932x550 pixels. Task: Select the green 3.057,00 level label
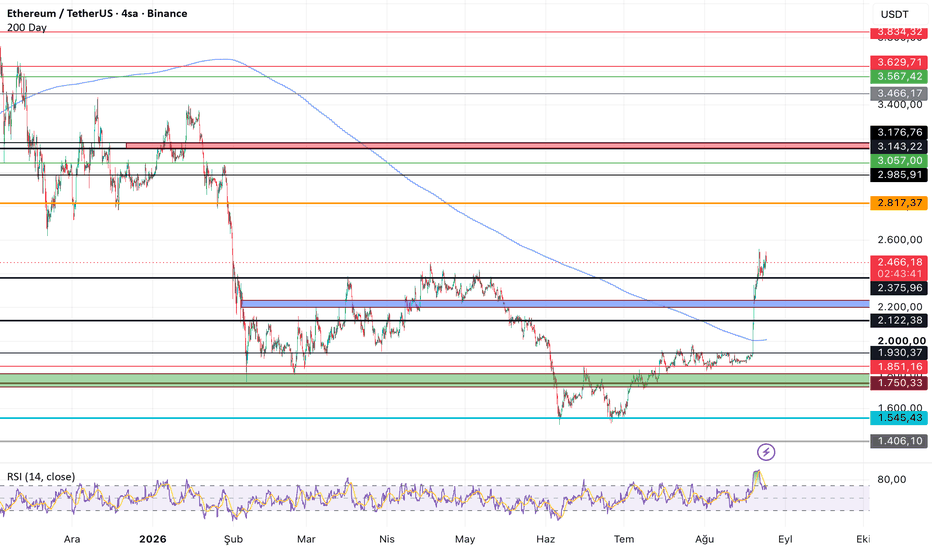[x=898, y=161]
